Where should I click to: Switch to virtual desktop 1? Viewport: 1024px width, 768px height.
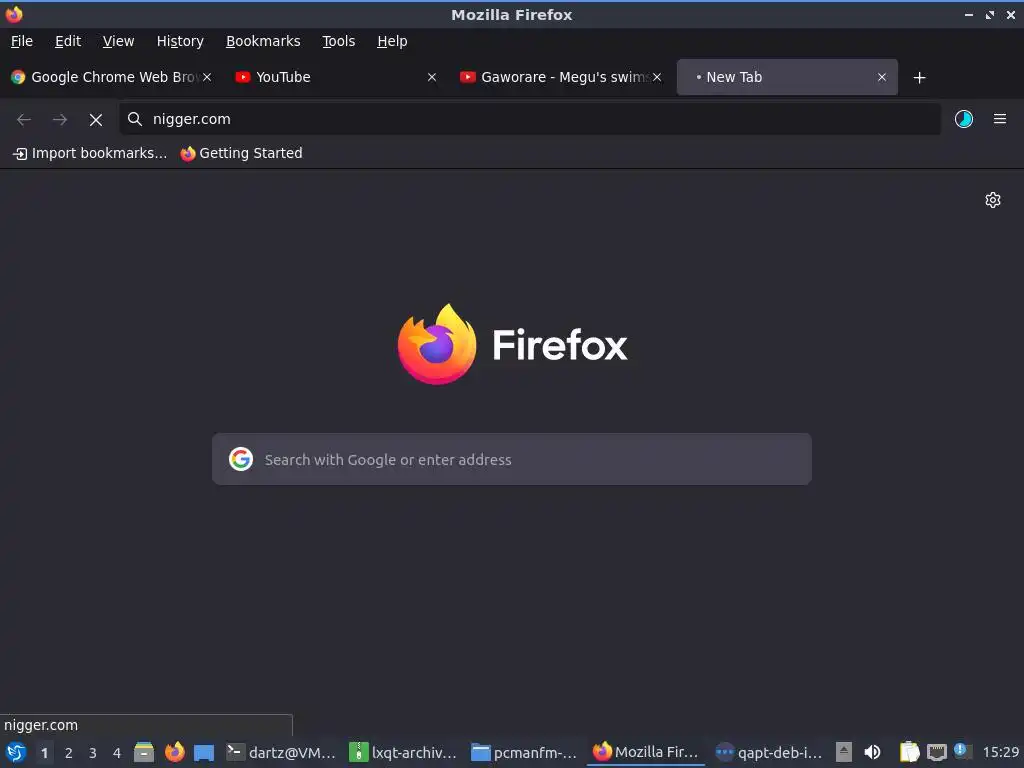click(x=44, y=753)
